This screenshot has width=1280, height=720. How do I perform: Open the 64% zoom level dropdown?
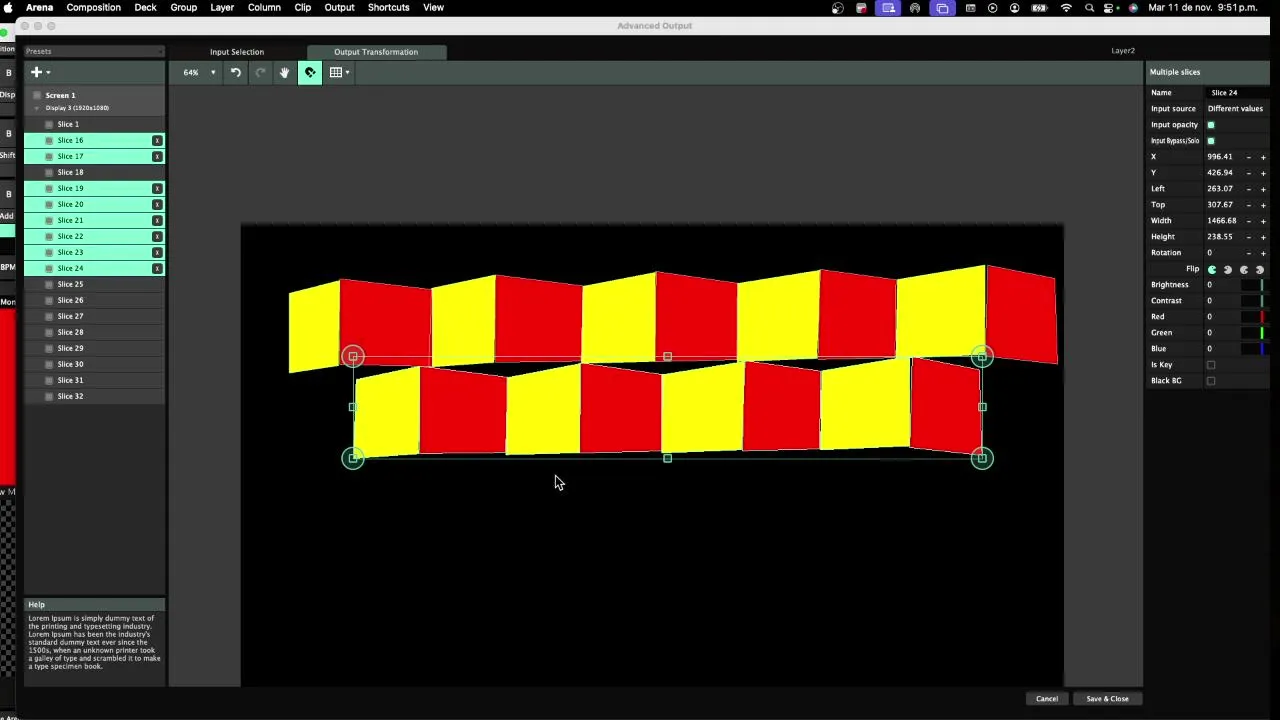[x=199, y=72]
